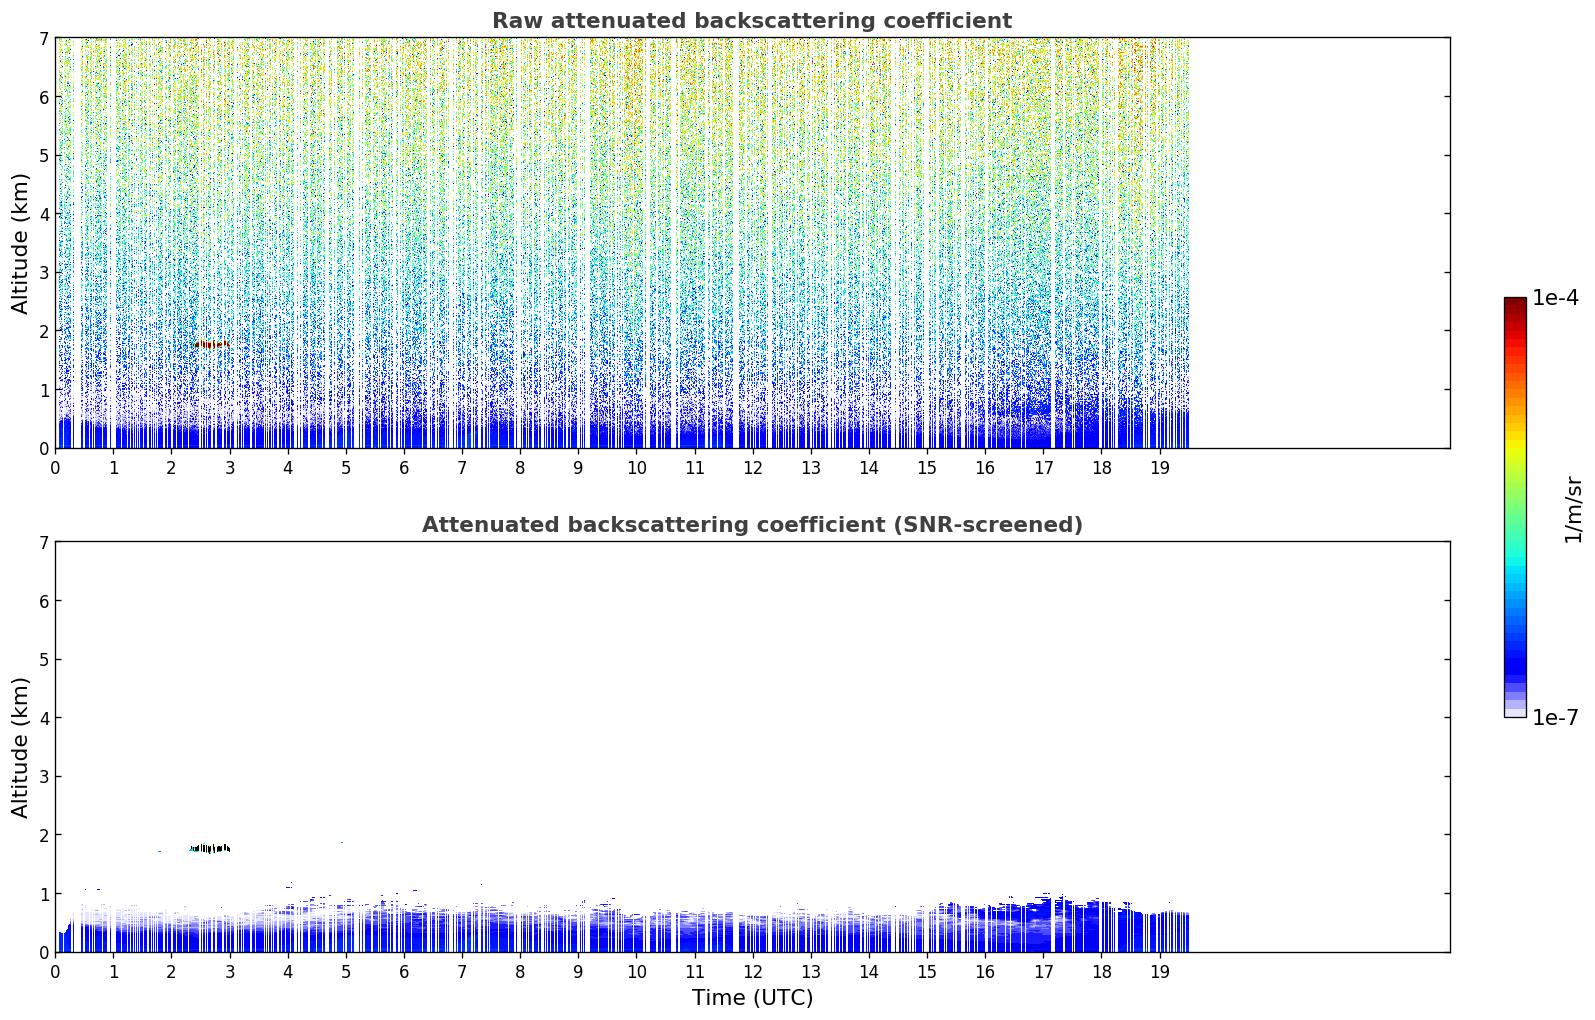Click the 17 tick on bottom time axis
The image size is (1595, 1020).
point(1043,971)
